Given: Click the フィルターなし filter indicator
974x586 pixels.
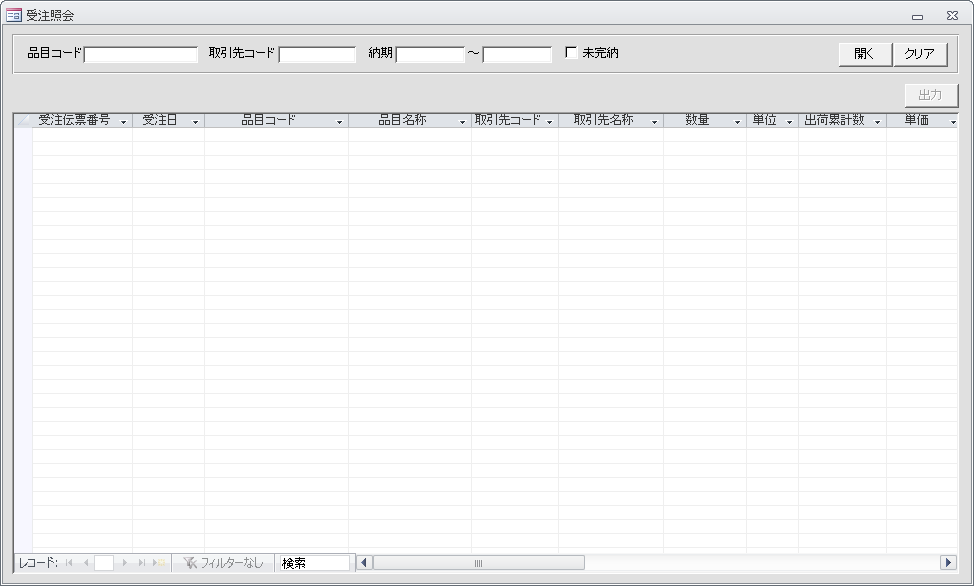Looking at the screenshot, I should (223, 563).
